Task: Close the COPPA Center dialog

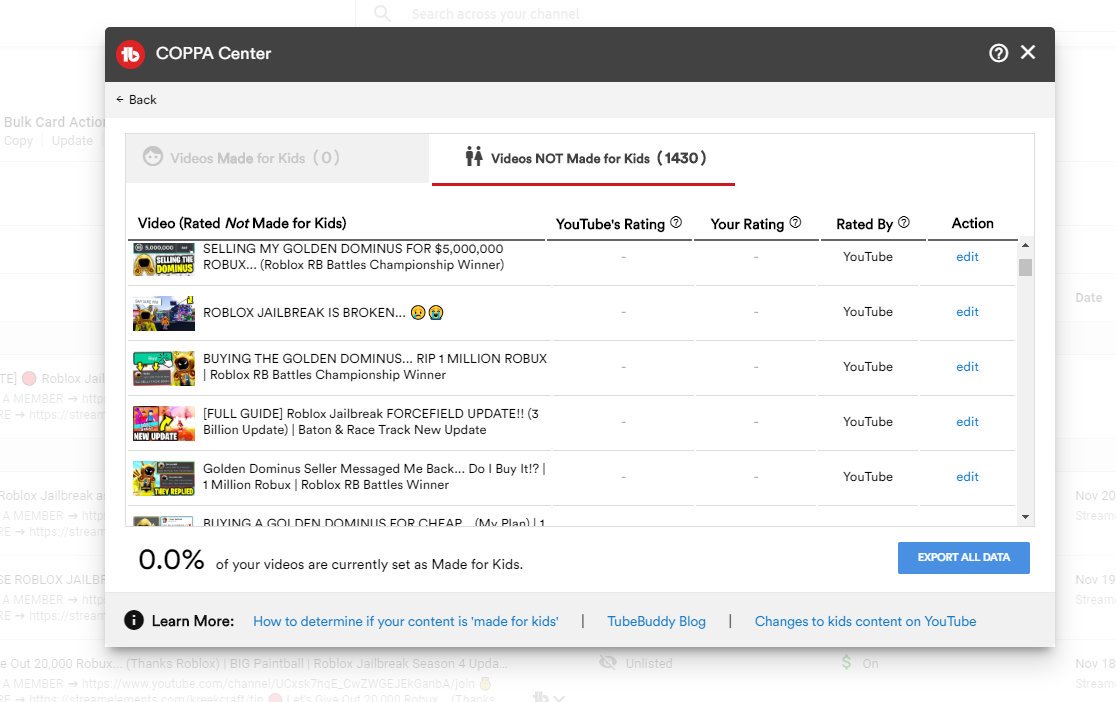Action: click(x=1028, y=53)
